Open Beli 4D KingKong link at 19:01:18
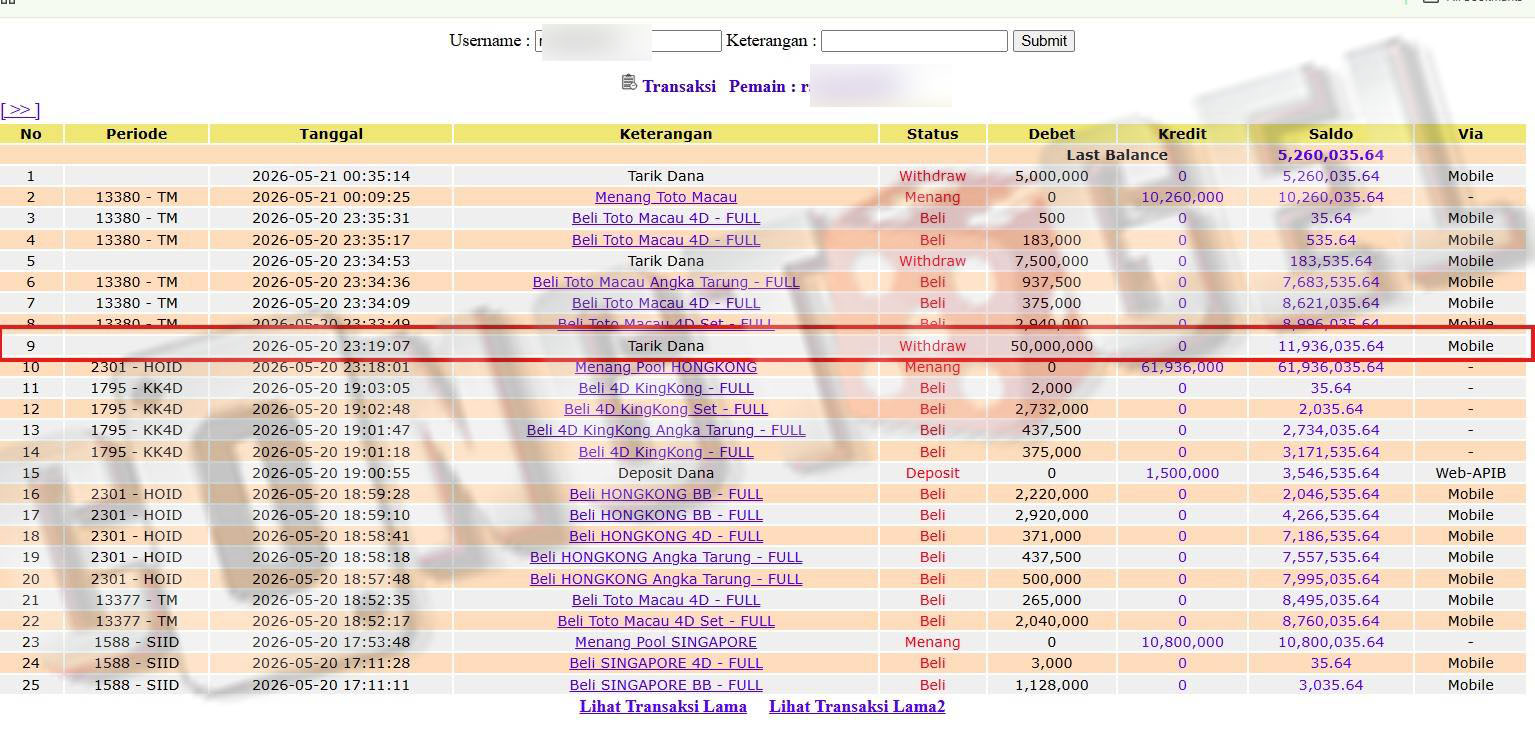The width and height of the screenshot is (1535, 740). pyautogui.click(x=666, y=452)
